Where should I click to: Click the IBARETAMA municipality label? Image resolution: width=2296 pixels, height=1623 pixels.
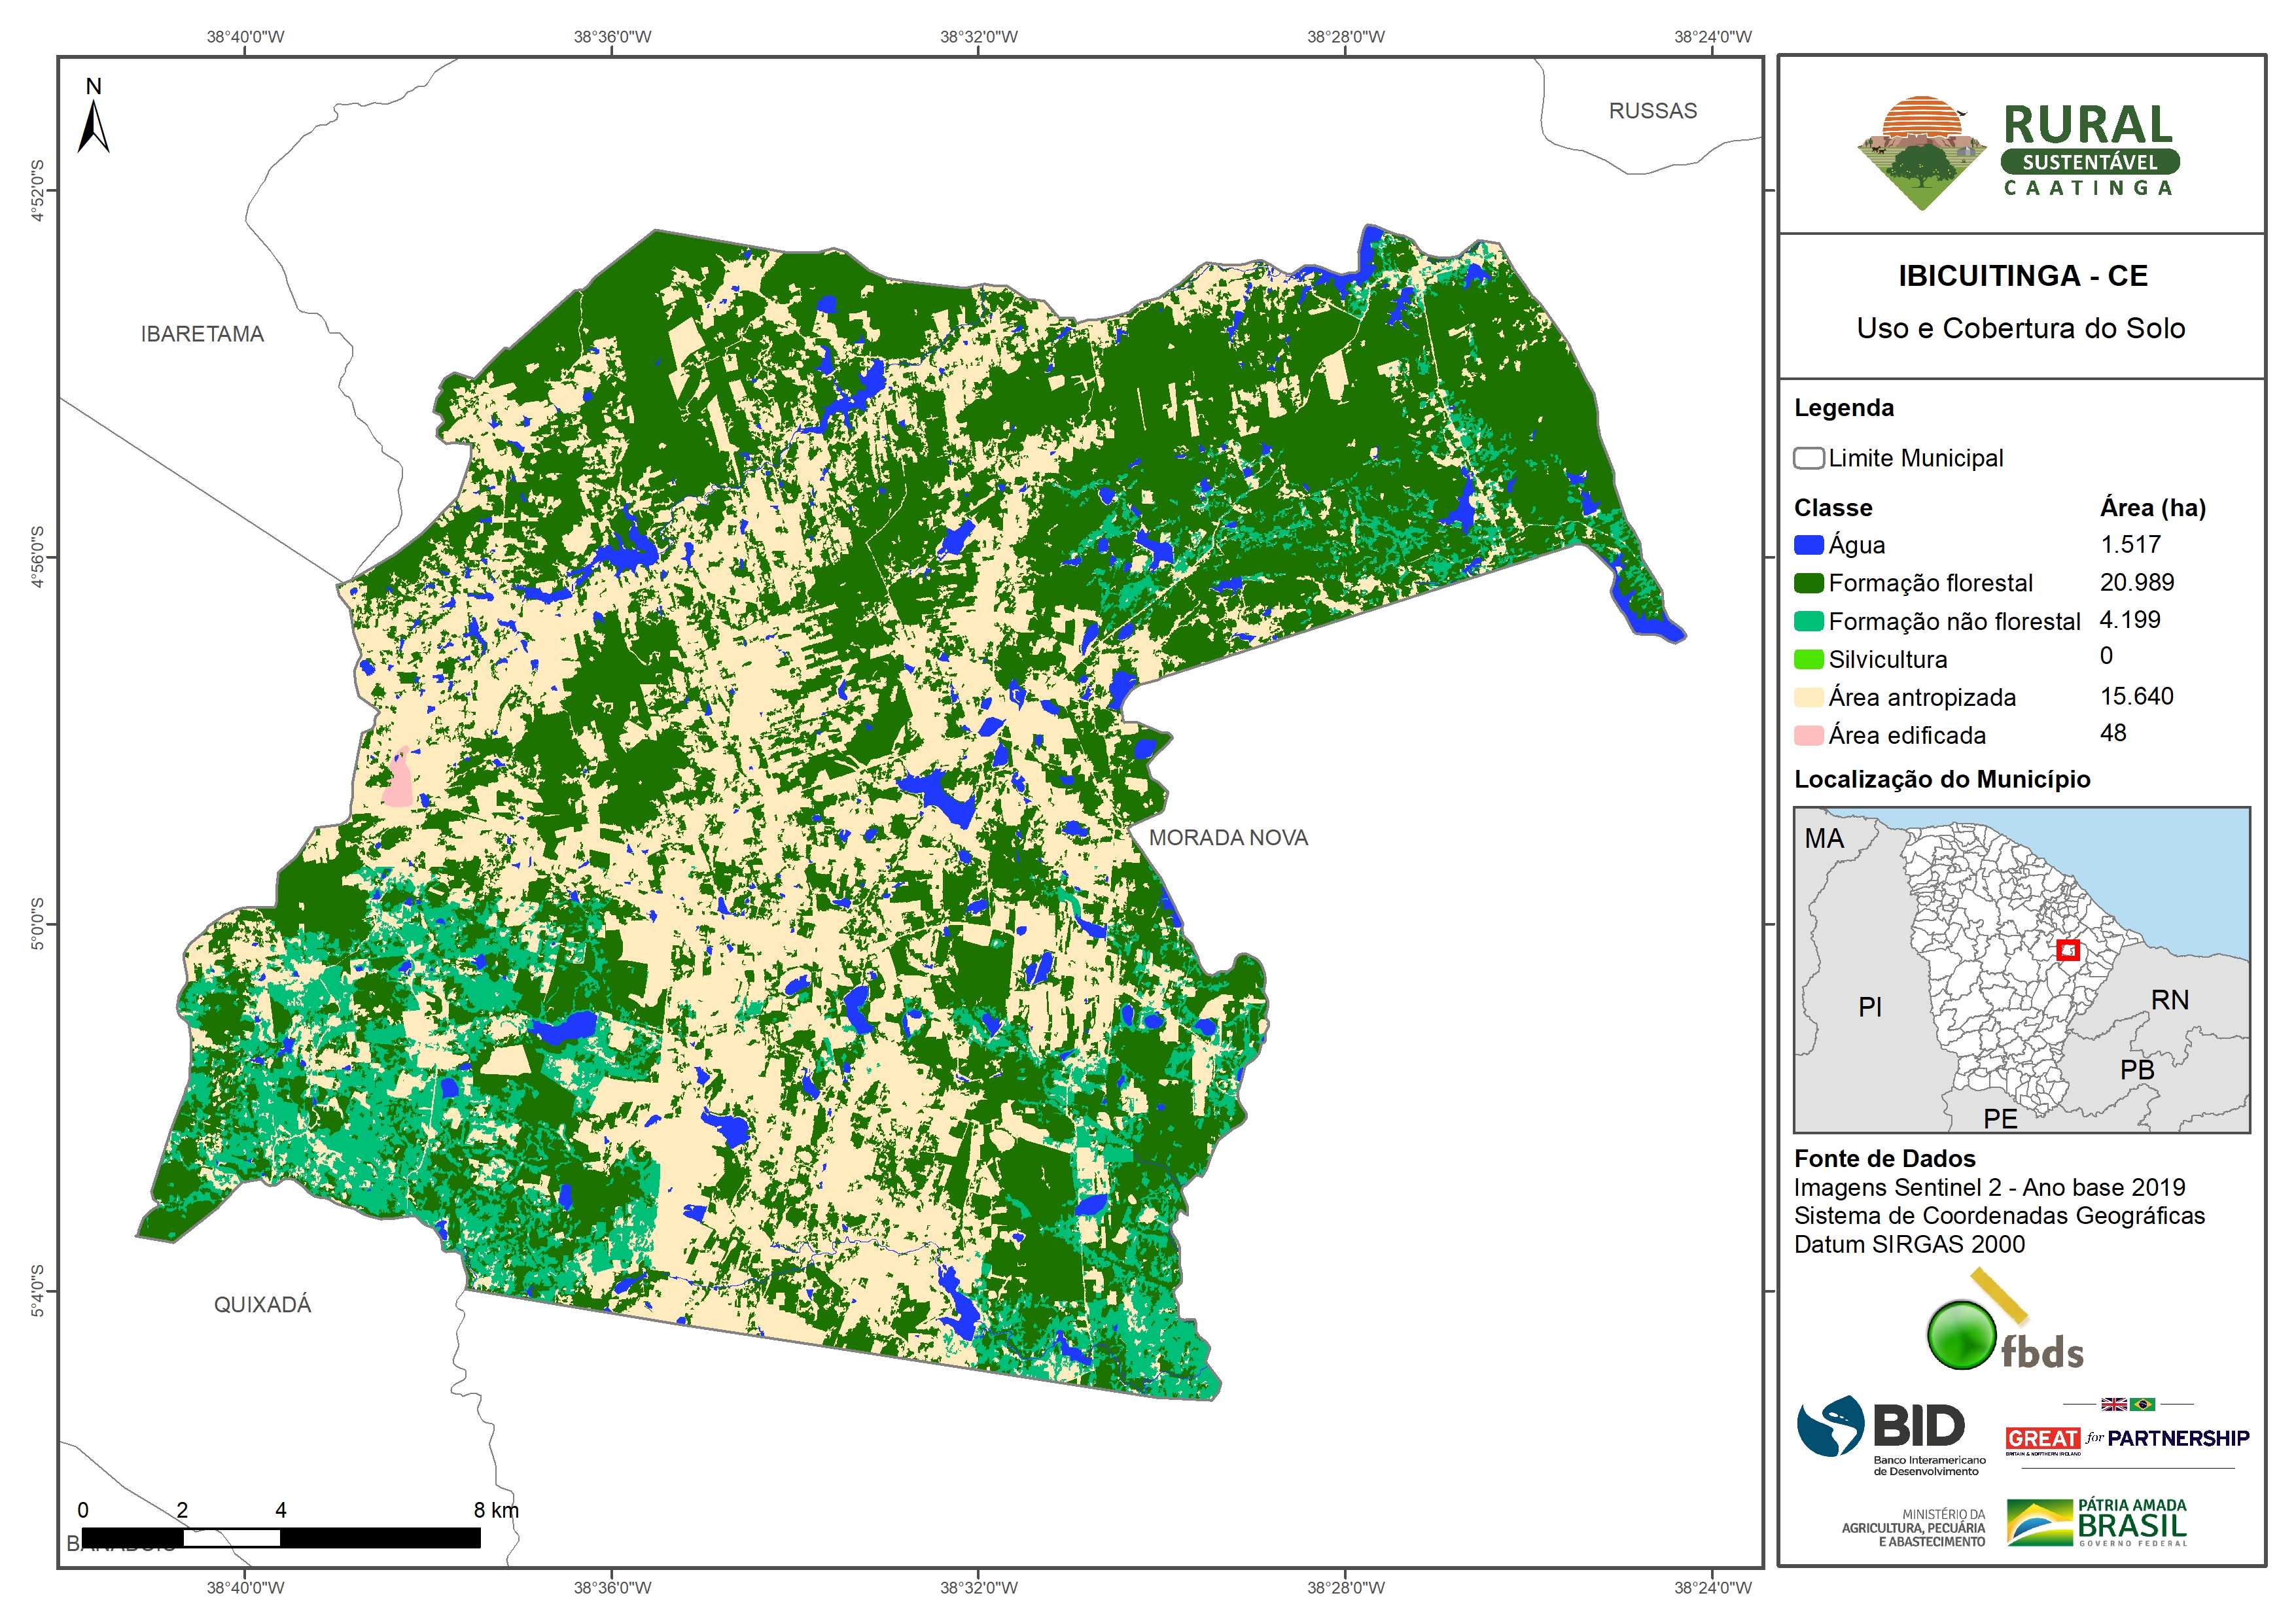click(x=202, y=334)
